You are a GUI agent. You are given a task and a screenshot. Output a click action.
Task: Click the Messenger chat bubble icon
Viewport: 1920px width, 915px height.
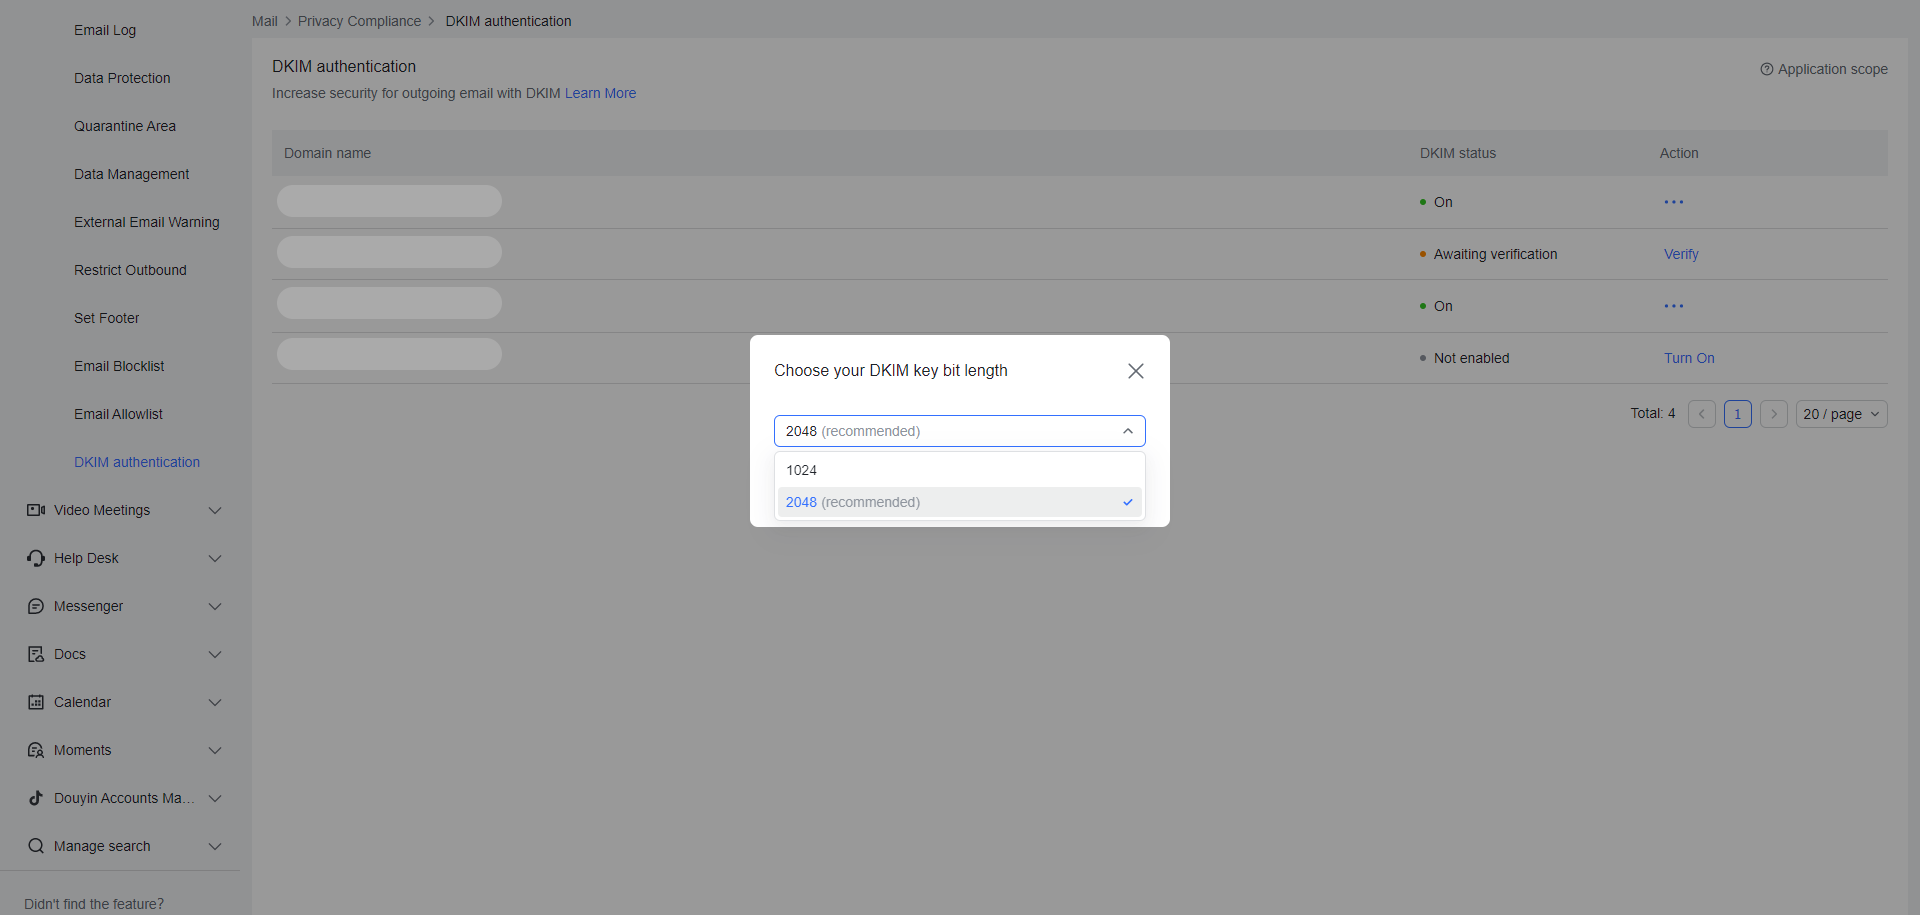36,606
